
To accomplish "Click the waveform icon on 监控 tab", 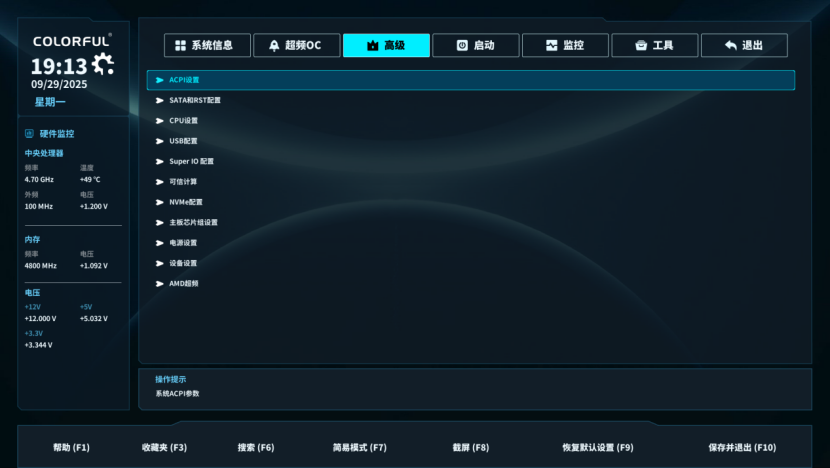I will pos(552,46).
